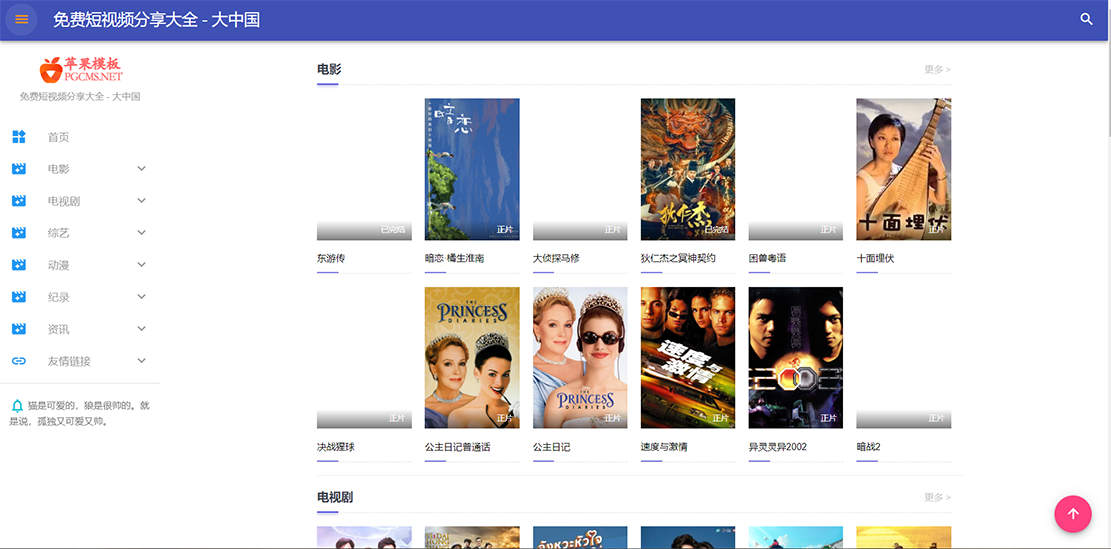Open the hamburger menu in header
The image size is (1111, 549).
point(21,20)
